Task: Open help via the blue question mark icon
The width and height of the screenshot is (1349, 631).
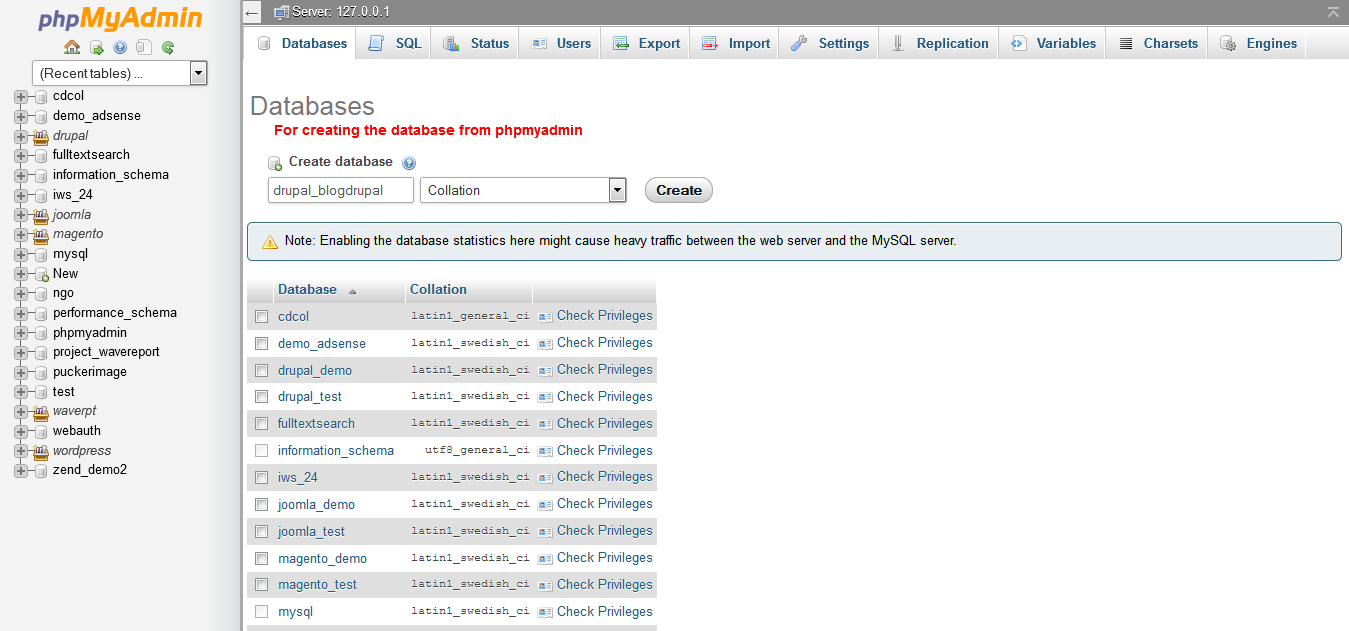Action: click(120, 47)
